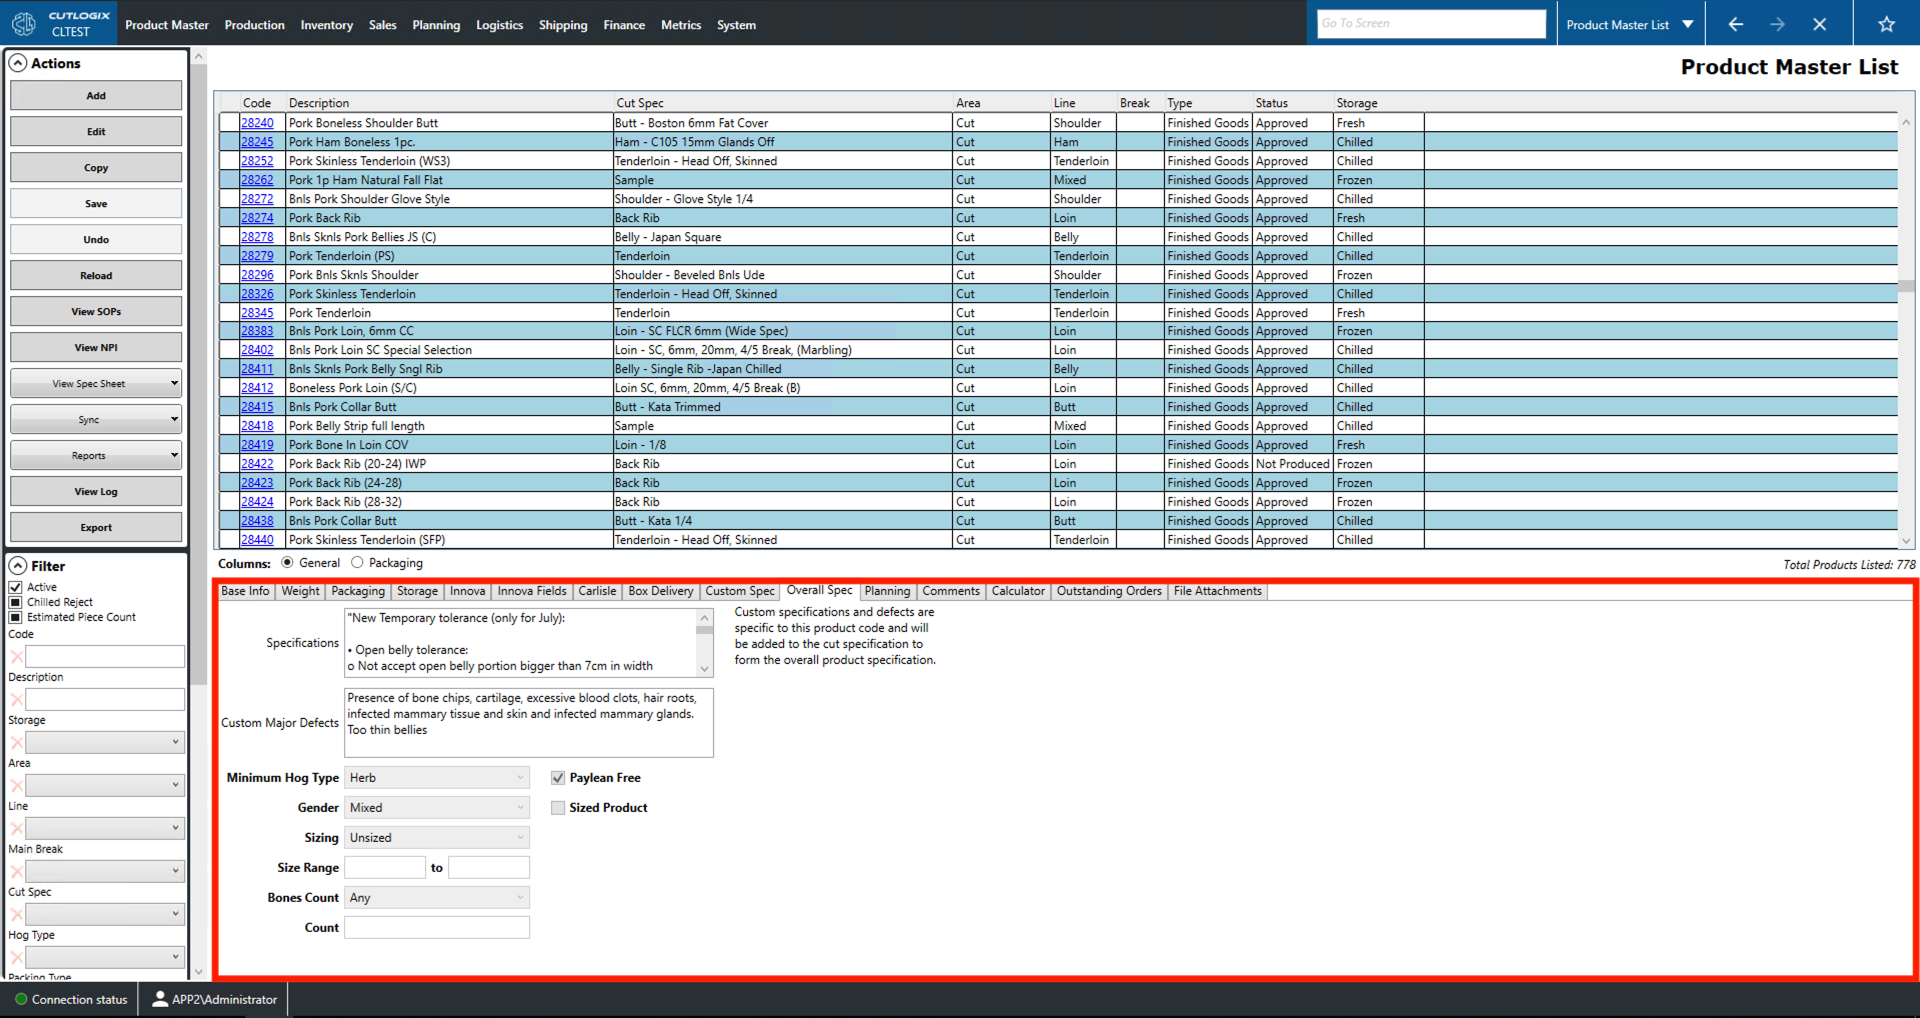Click the close screen X icon
Viewport: 1920px width, 1018px height.
pos(1820,22)
